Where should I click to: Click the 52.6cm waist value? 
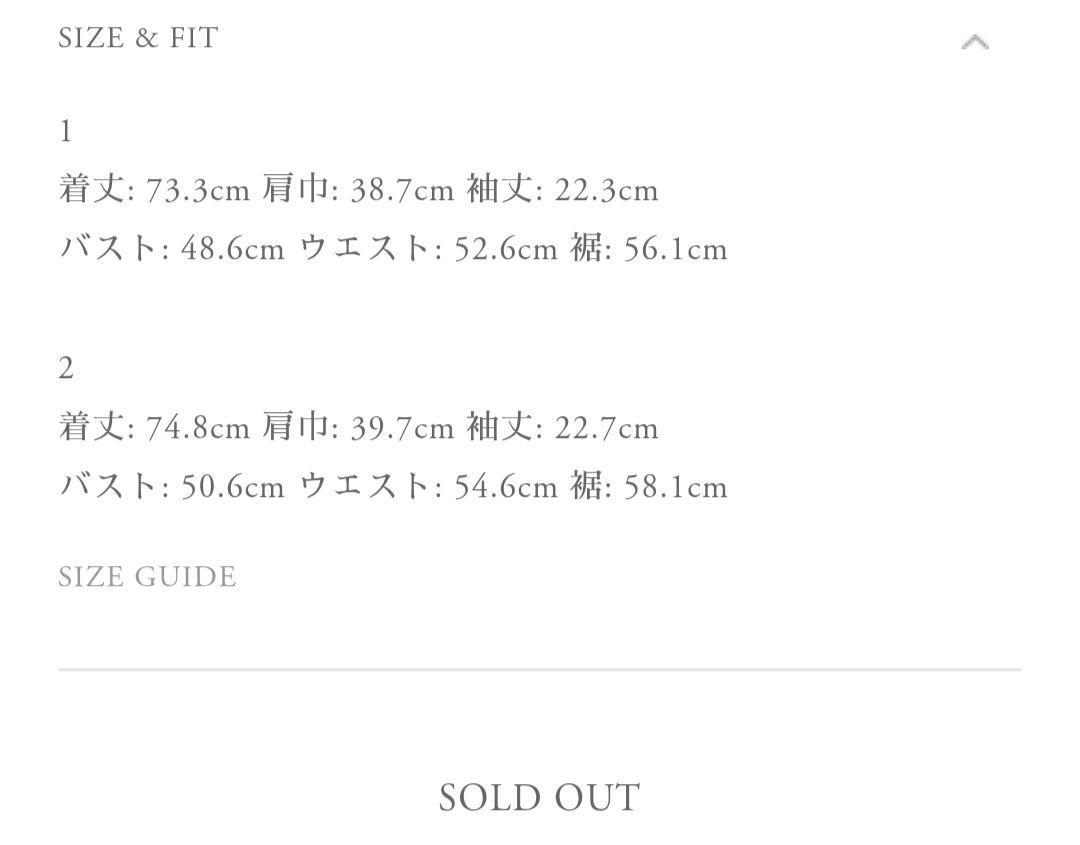(506, 249)
